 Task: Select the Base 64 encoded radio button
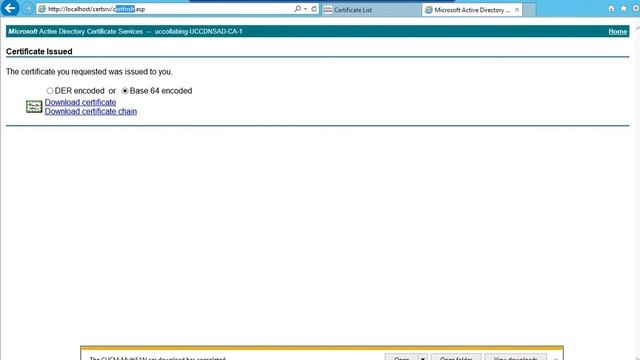(x=125, y=91)
